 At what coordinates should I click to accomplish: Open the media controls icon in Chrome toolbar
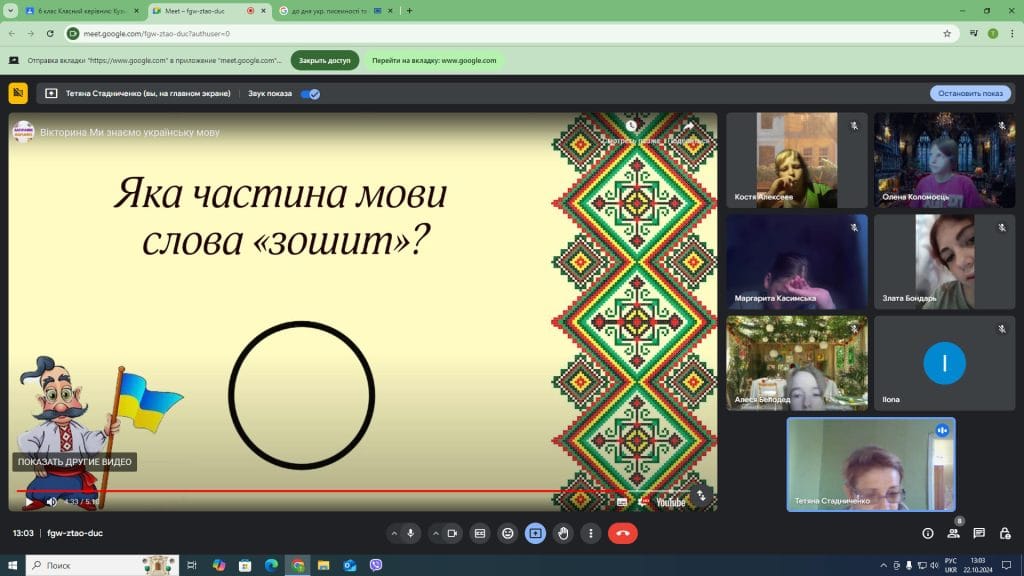[974, 33]
